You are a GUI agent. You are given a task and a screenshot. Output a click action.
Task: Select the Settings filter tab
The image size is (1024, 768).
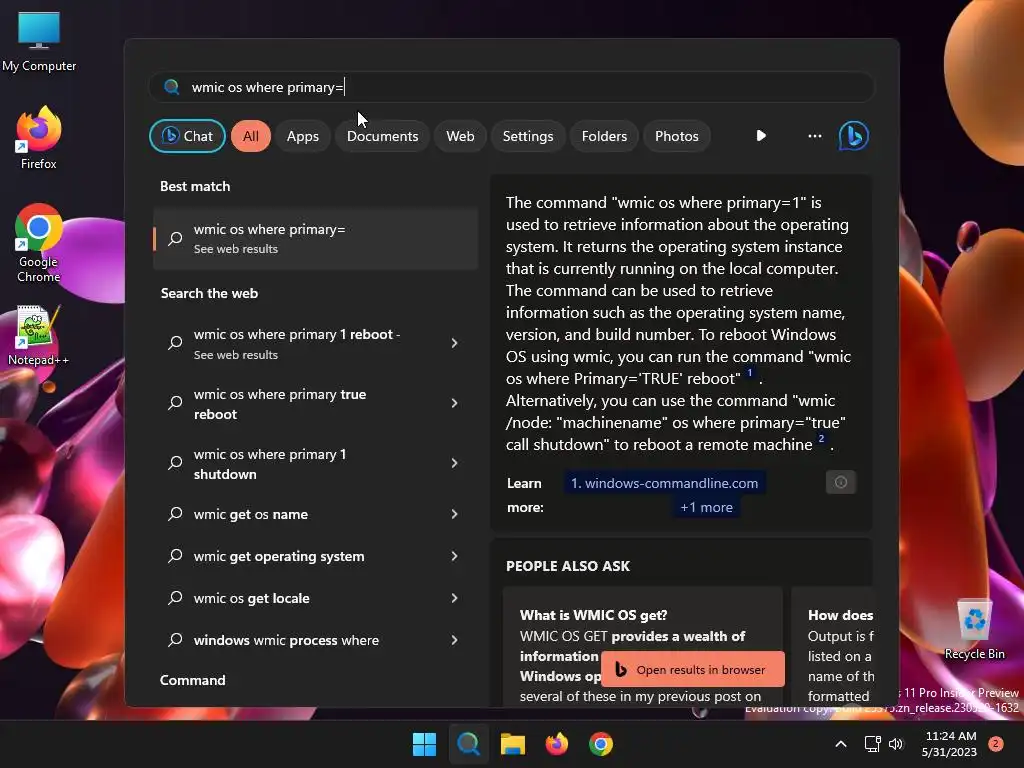(528, 136)
